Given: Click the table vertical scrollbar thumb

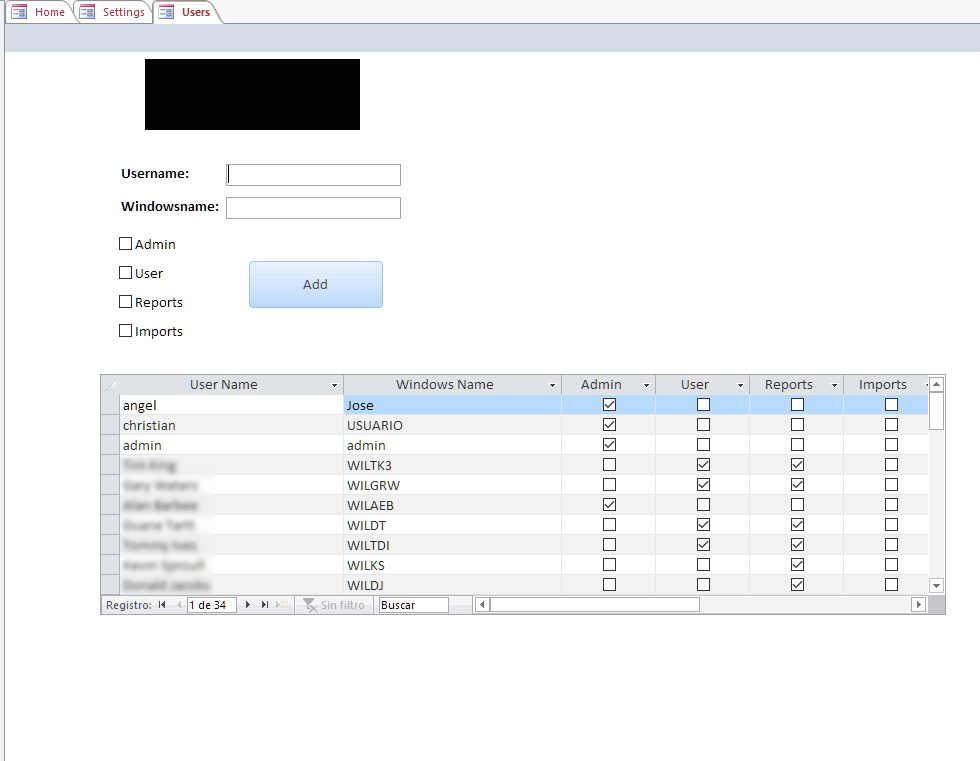Looking at the screenshot, I should coord(936,410).
